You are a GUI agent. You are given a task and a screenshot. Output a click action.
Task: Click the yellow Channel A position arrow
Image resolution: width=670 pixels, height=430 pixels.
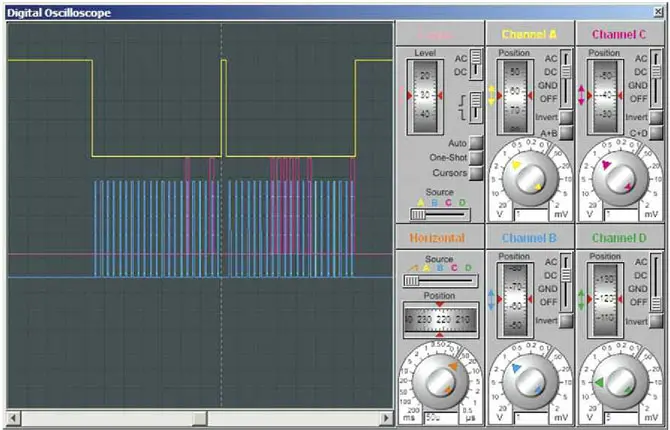coord(491,97)
